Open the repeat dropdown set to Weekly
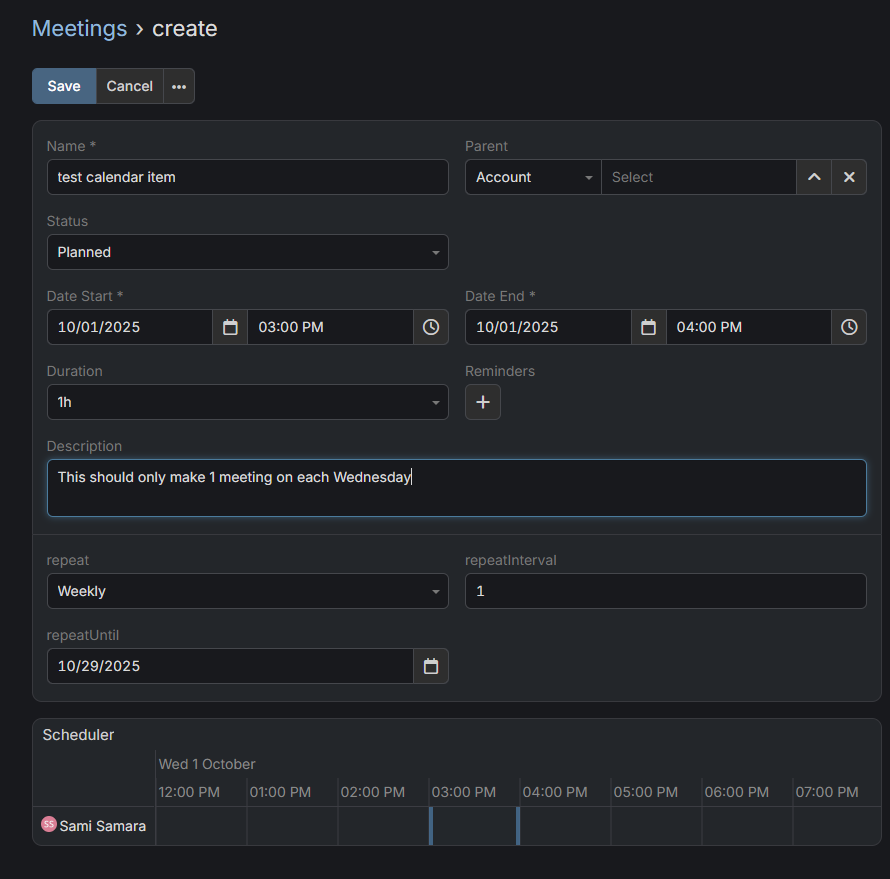890x879 pixels. click(247, 591)
